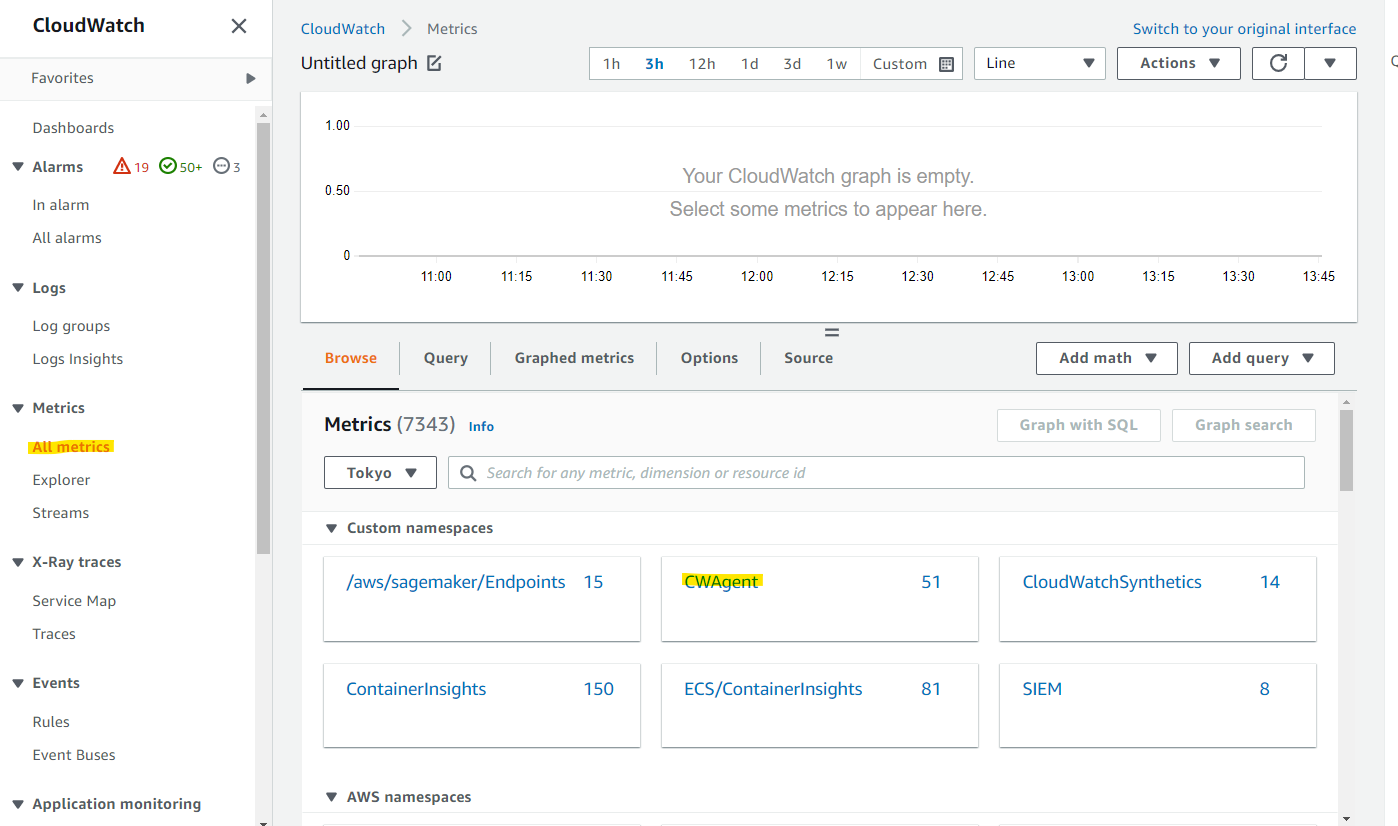Open Traces in the sidebar
This screenshot has height=826, width=1398.
click(54, 634)
